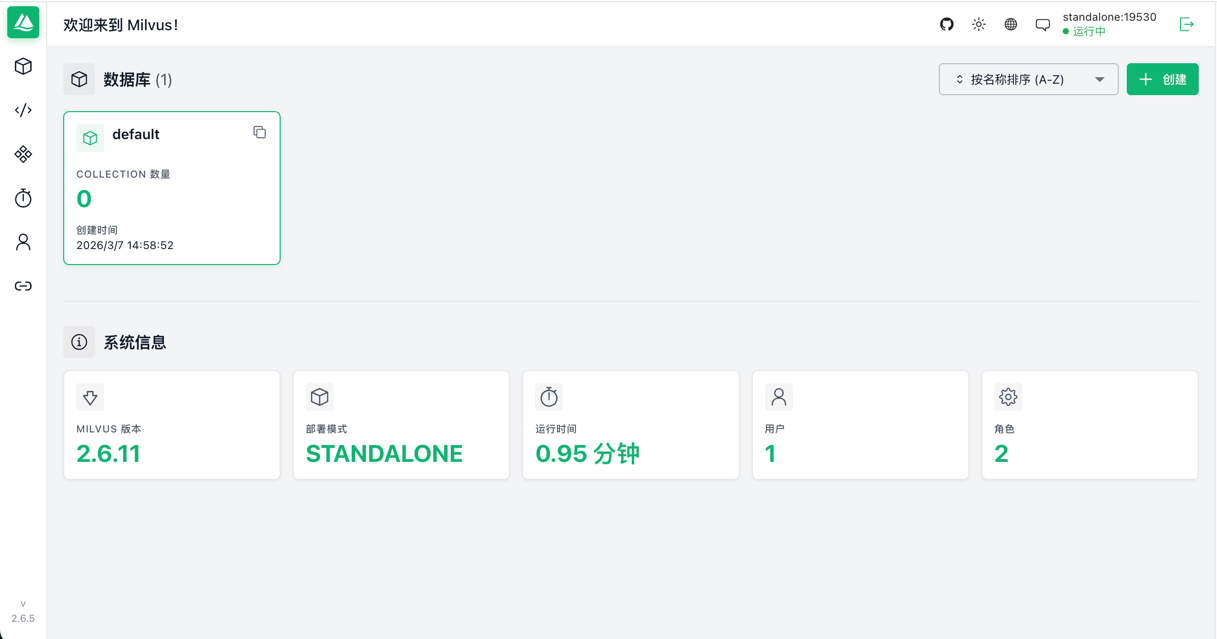Click the 用户 count card
Viewport: 1217px width, 639px height.
[860, 425]
